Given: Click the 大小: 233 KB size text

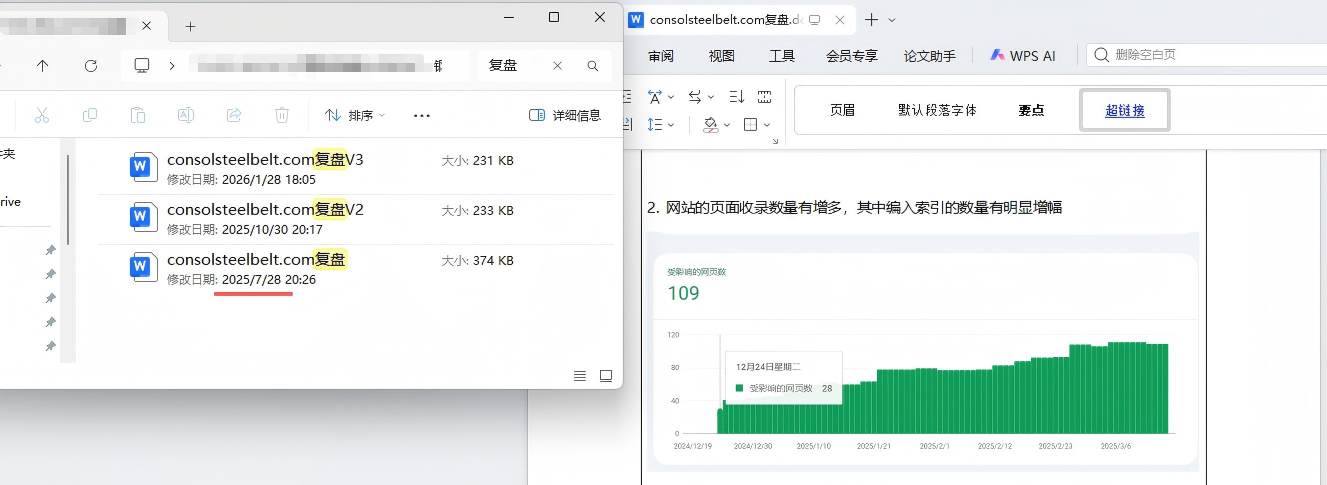Looking at the screenshot, I should pyautogui.click(x=478, y=210).
